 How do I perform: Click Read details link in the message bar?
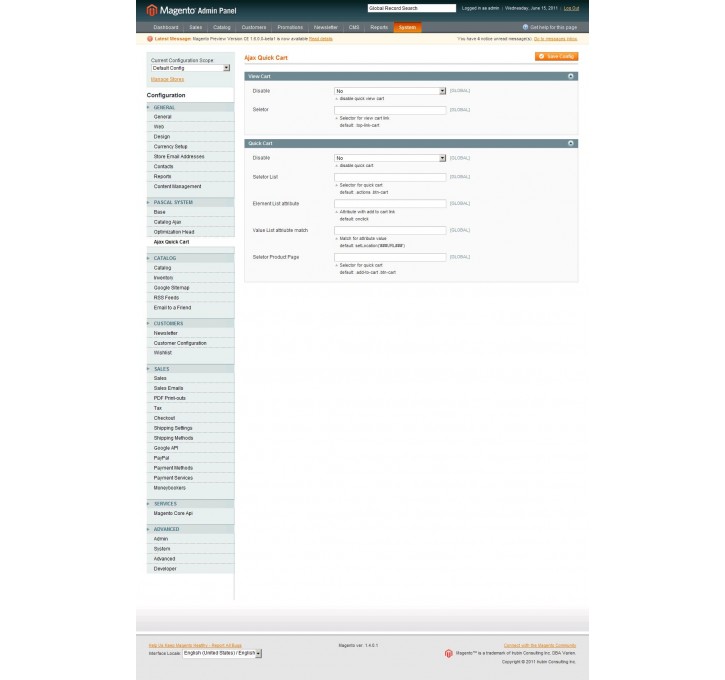point(321,39)
